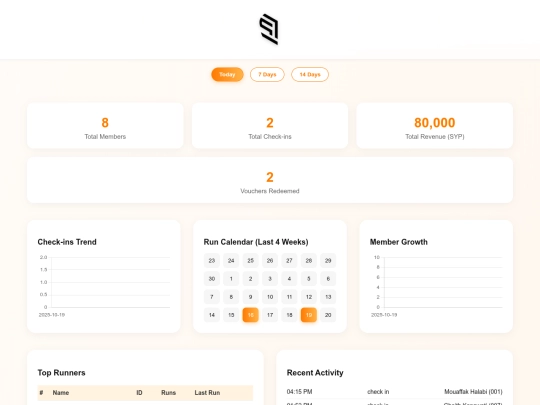Click the 80,000 revenue value
Screen dimensions: 540x405
pos(435,123)
